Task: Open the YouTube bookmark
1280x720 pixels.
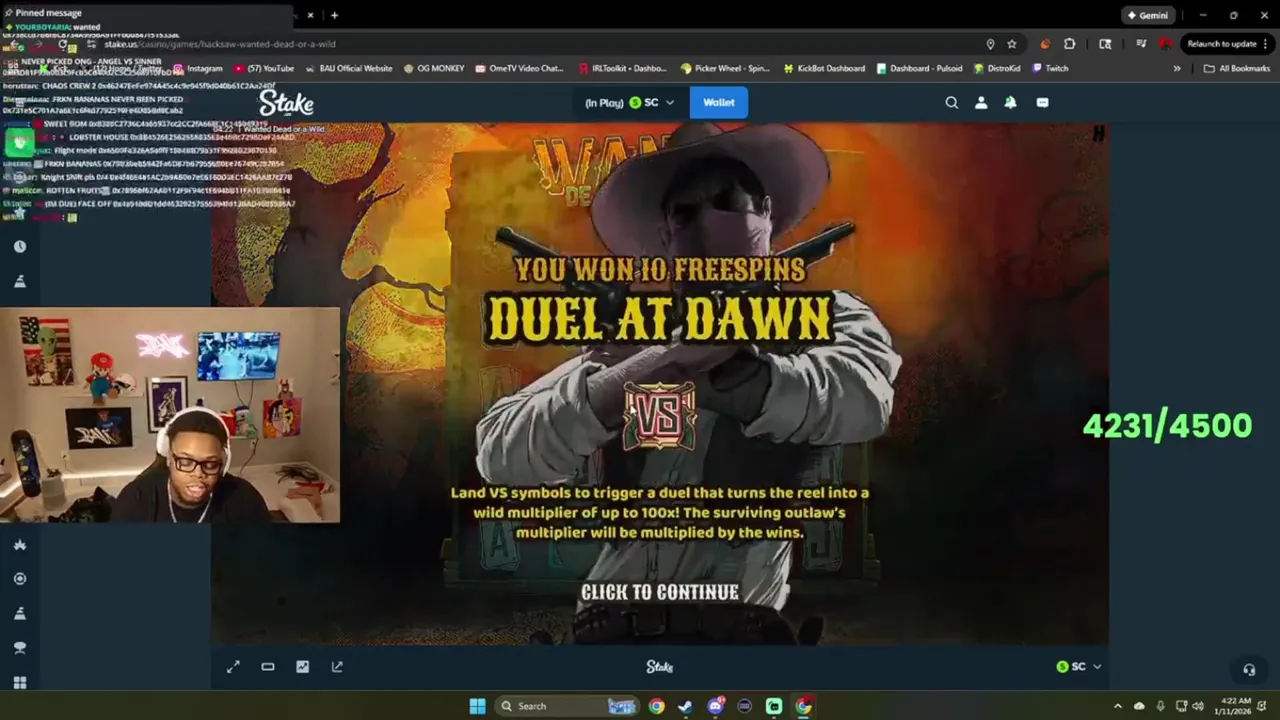Action: pos(263,68)
